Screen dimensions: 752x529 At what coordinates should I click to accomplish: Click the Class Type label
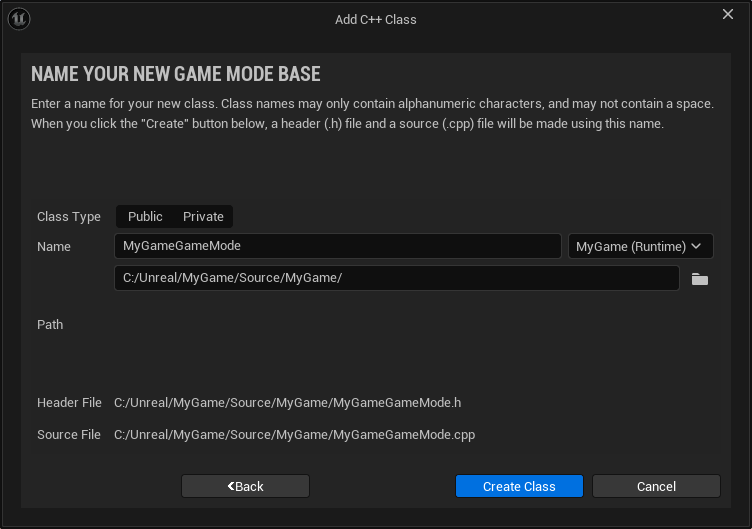pyautogui.click(x=69, y=217)
